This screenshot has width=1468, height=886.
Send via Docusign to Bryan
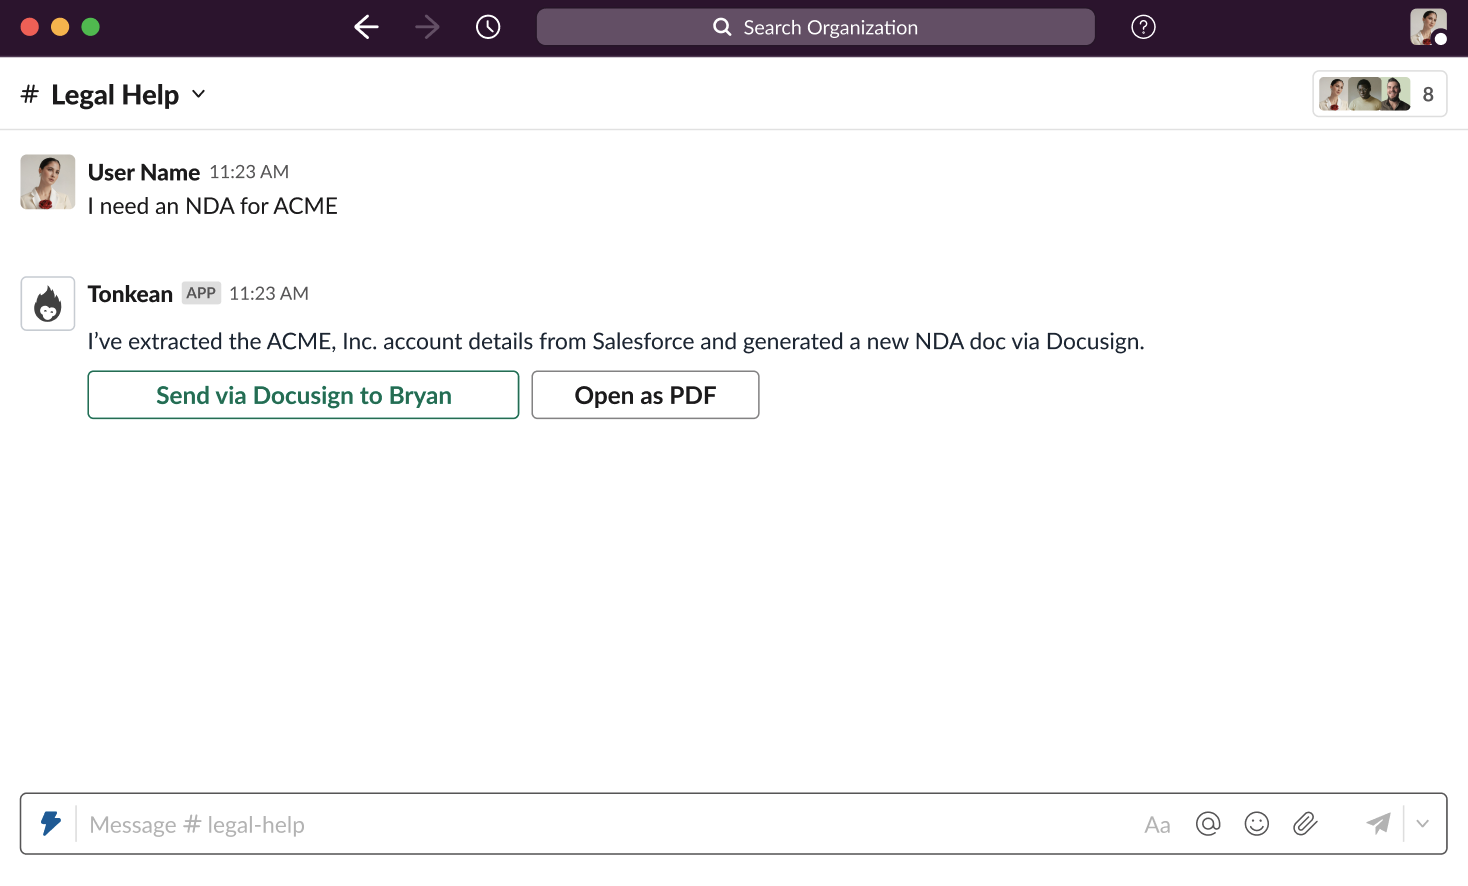pos(303,395)
